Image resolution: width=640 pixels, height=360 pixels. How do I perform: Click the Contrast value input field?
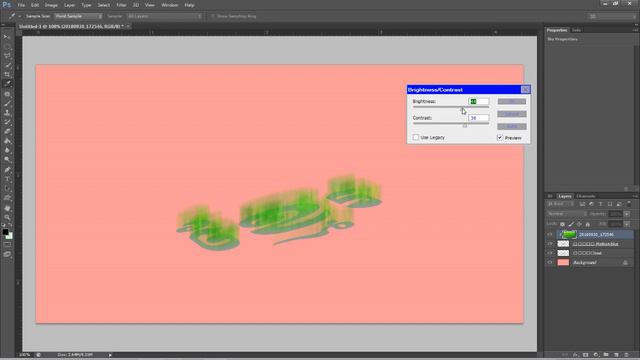478,118
